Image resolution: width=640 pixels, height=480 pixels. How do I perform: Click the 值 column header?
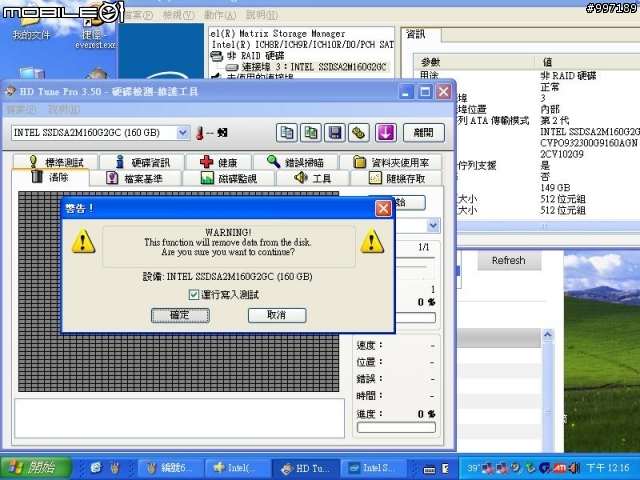tap(587, 62)
